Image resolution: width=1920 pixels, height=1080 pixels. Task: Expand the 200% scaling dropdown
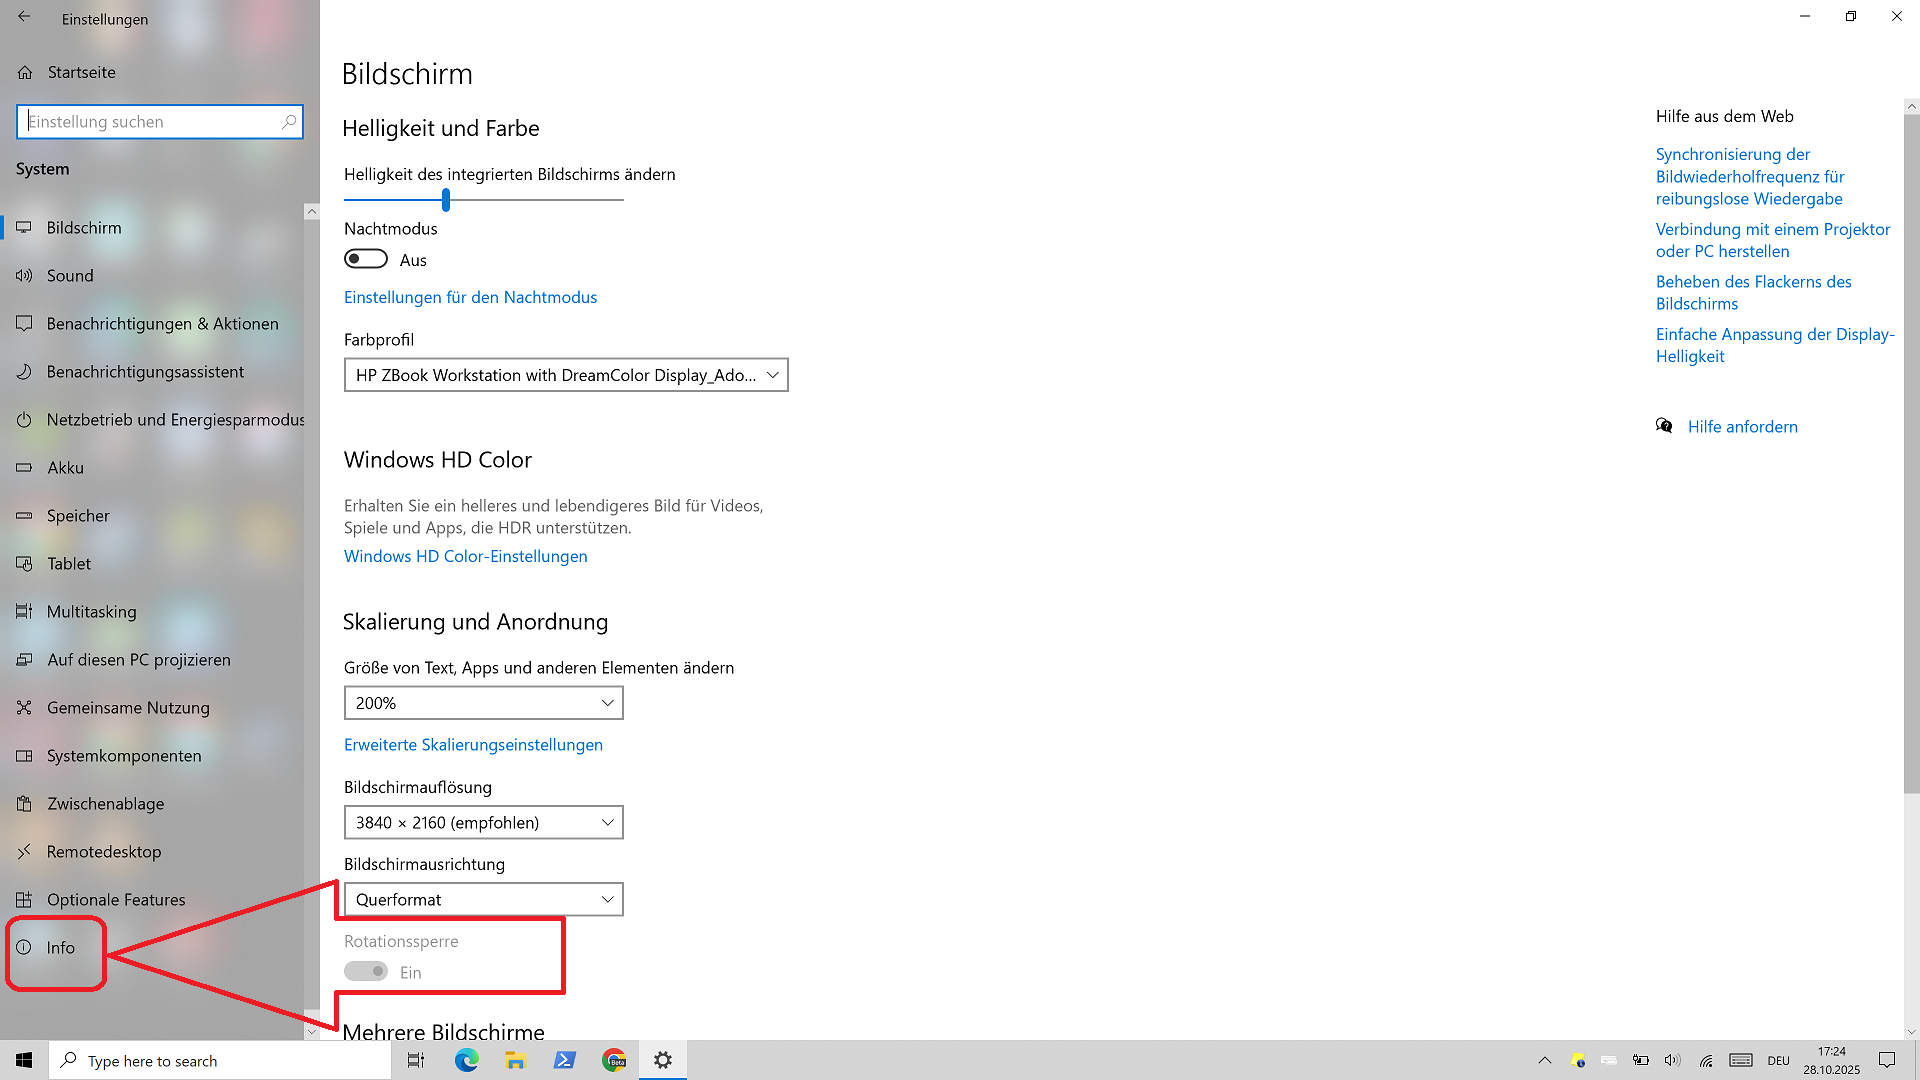483,703
